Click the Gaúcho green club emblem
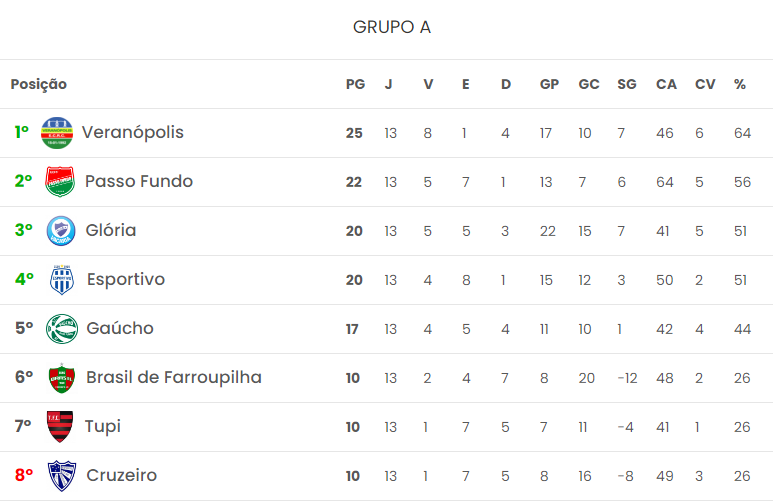The width and height of the screenshot is (779, 501). pos(62,329)
